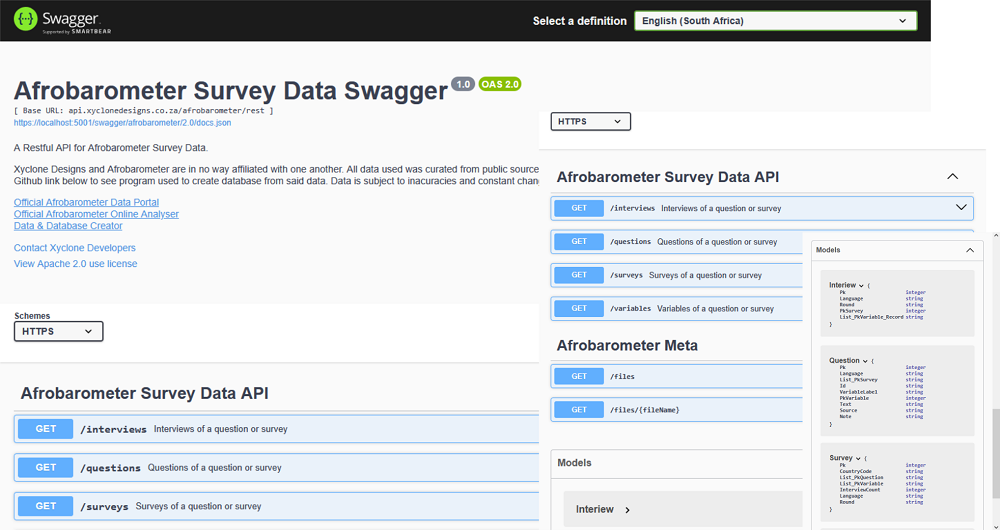Collapse Afrobarometer Survey Data API section chevron
This screenshot has width=1000, height=530.
(x=953, y=177)
